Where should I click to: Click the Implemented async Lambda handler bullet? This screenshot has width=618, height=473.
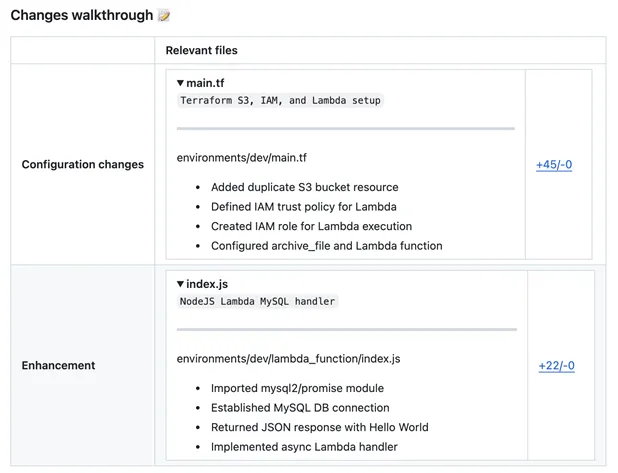[x=304, y=447]
